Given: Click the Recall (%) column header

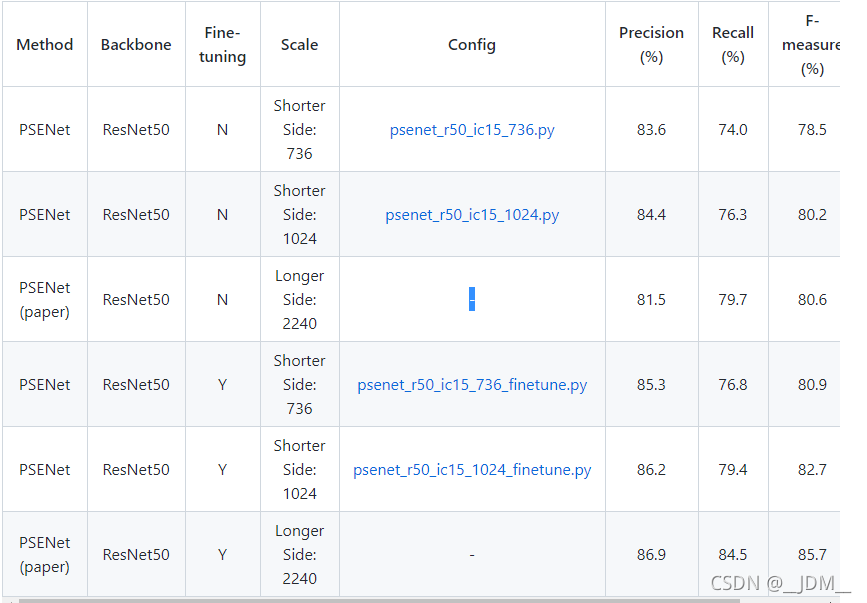Looking at the screenshot, I should (x=733, y=45).
